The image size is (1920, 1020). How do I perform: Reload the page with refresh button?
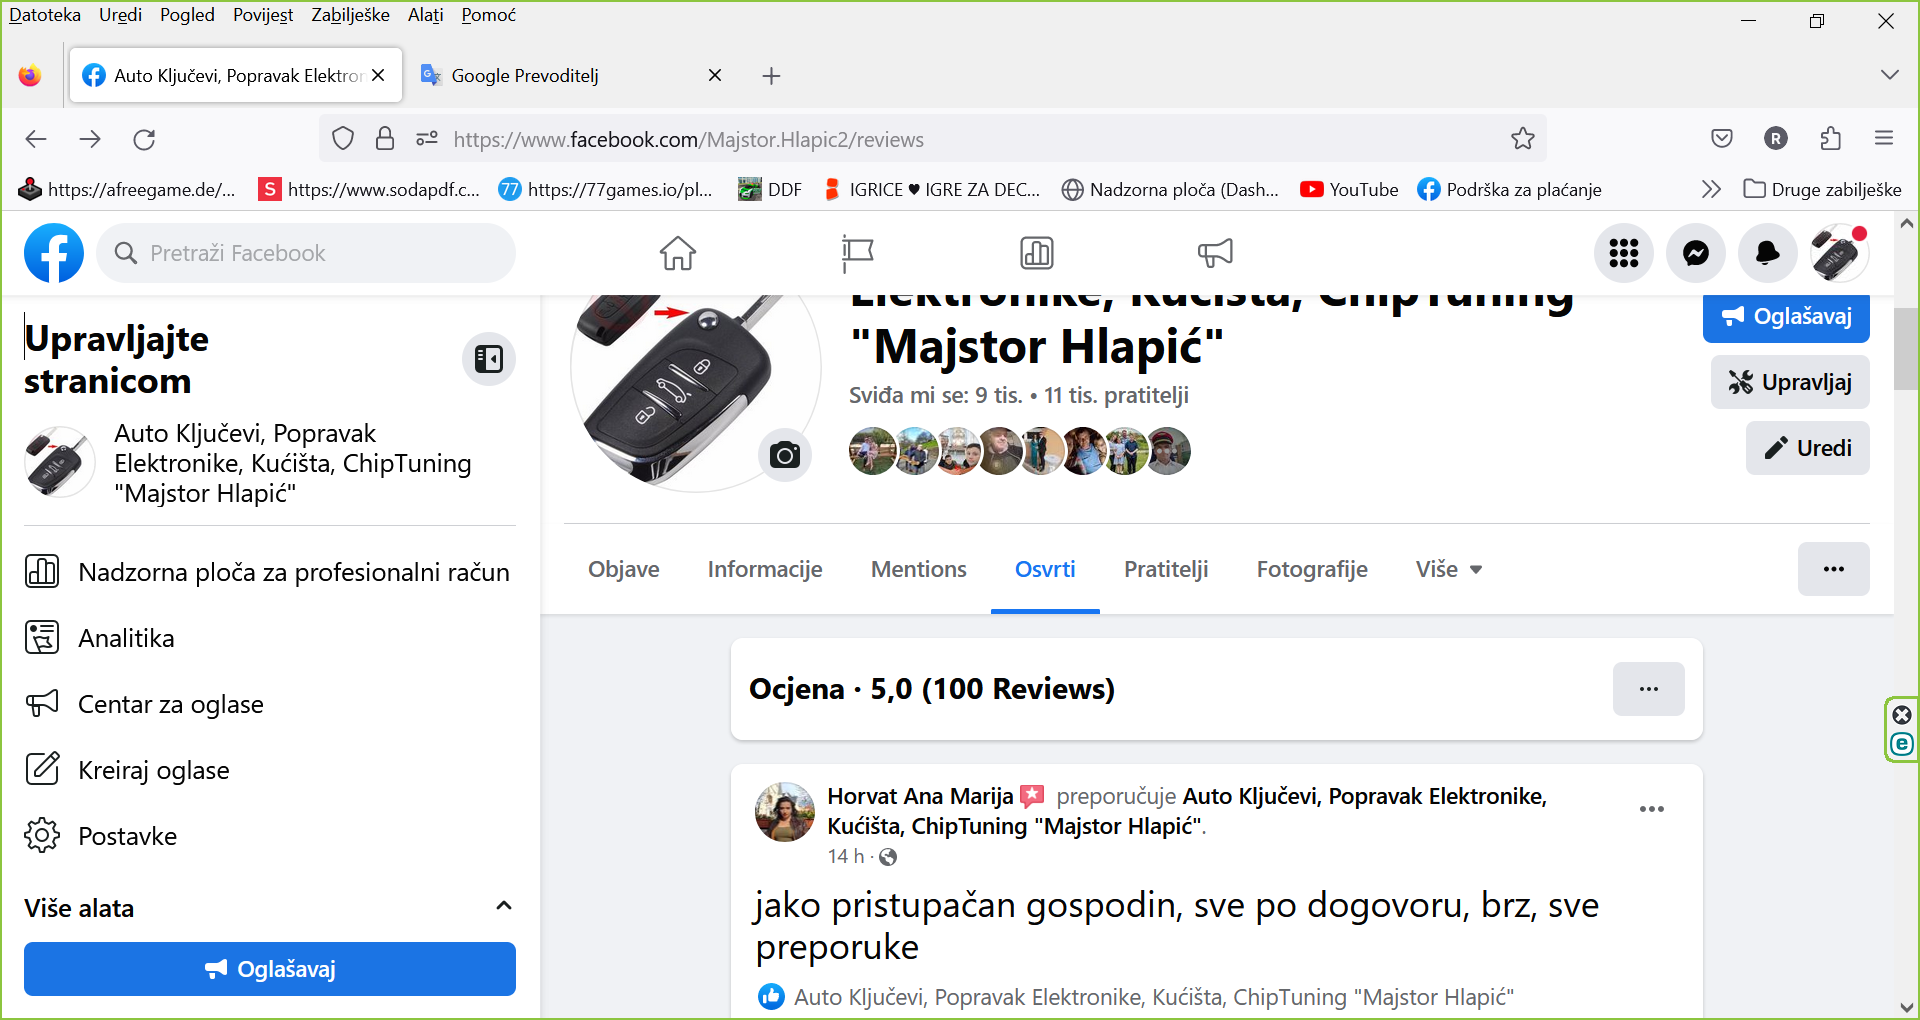(x=144, y=139)
